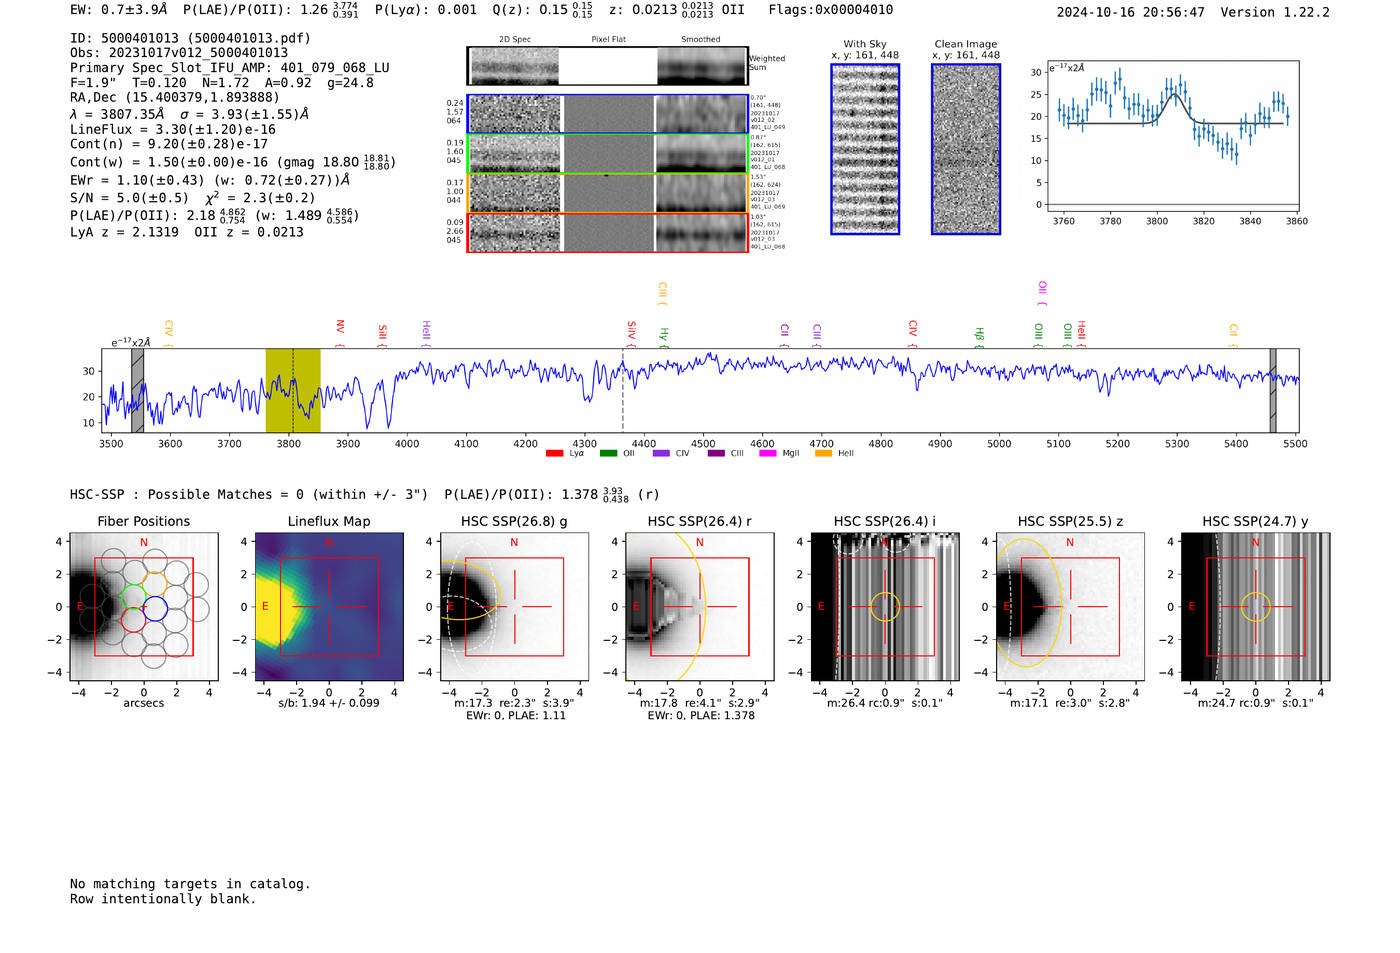Click the 'Flags:0x00004010' text
This screenshot has height=953, width=1400.
[x=831, y=9]
